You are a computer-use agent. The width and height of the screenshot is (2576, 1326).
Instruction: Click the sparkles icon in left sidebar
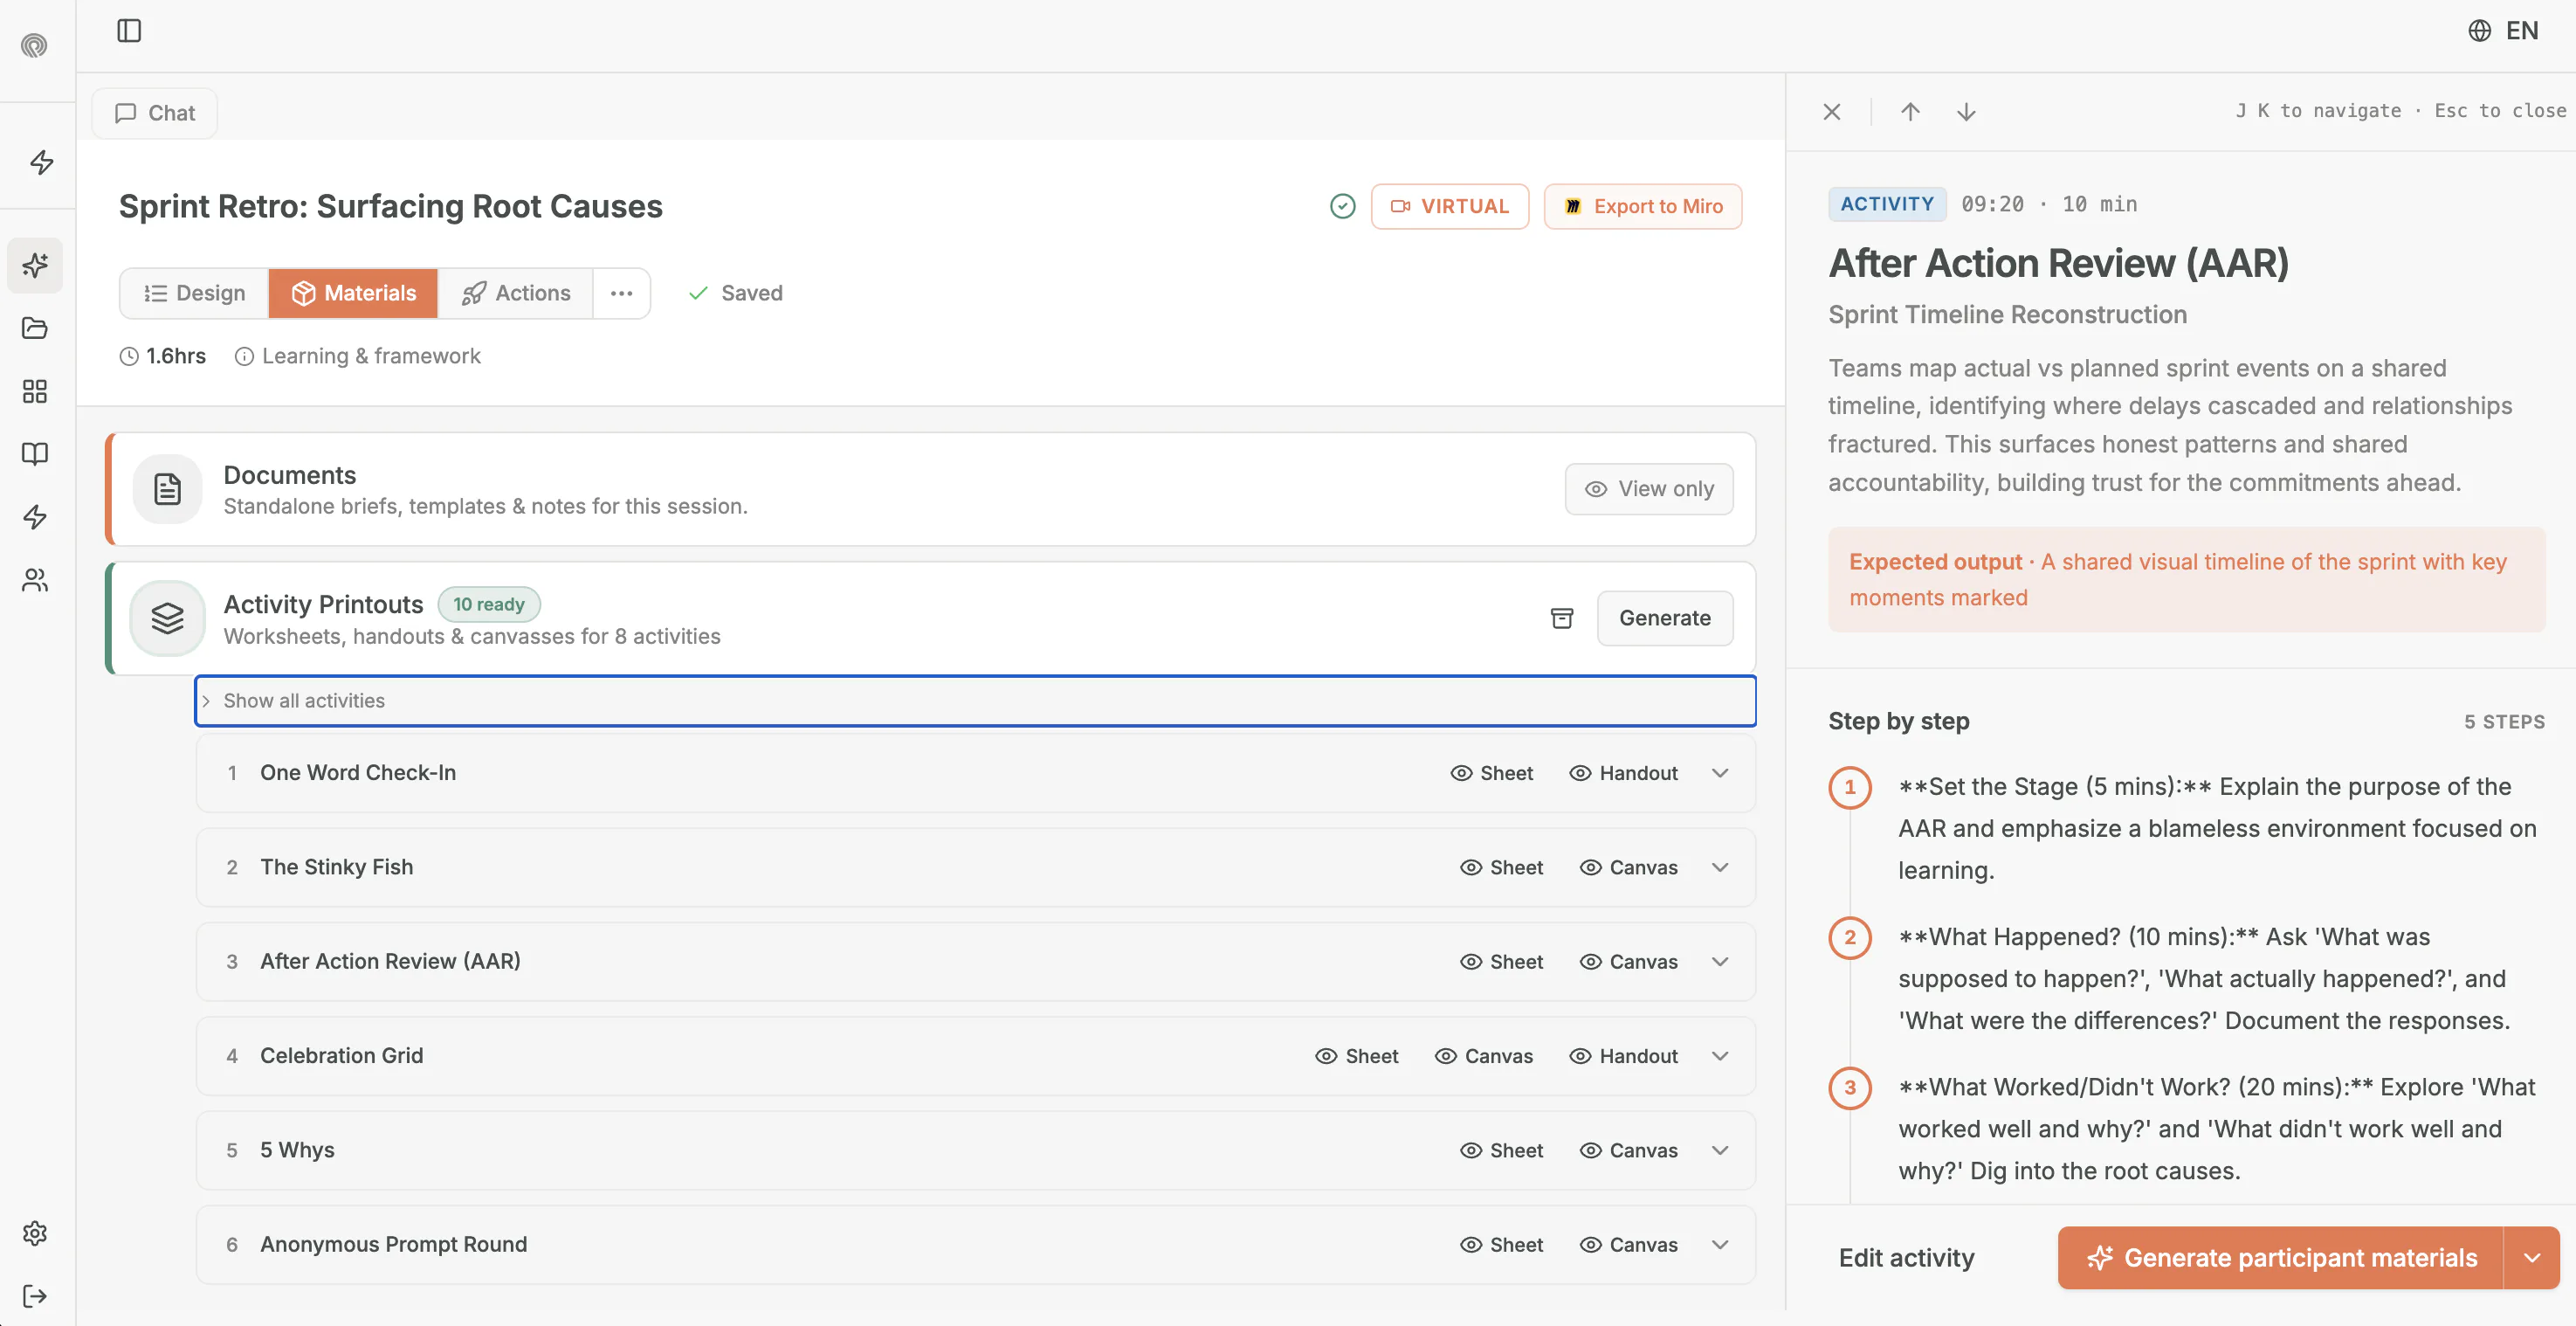click(x=35, y=265)
